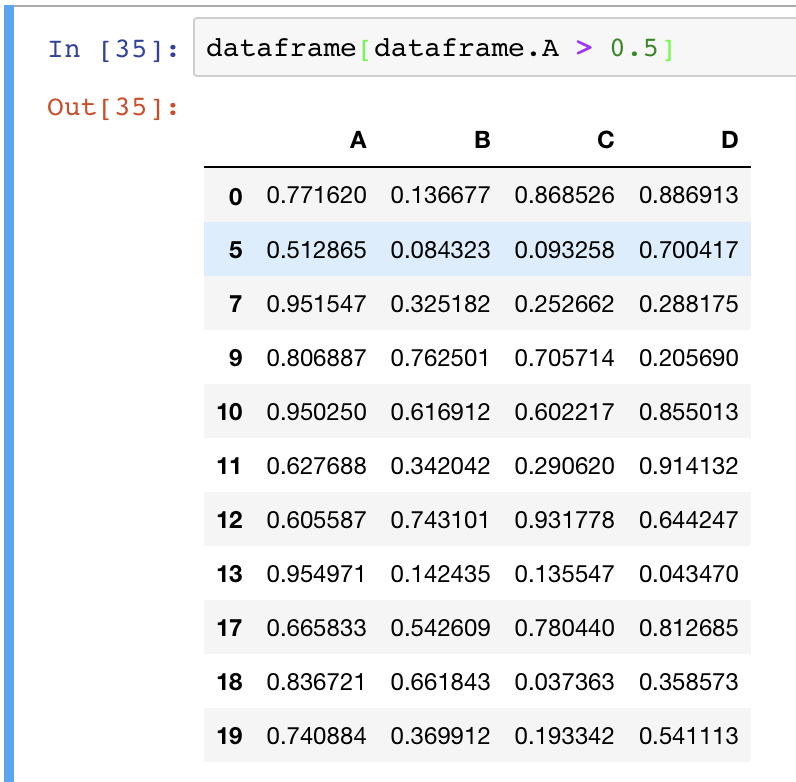Select column header C
This screenshot has height=782, width=796.
(x=606, y=140)
